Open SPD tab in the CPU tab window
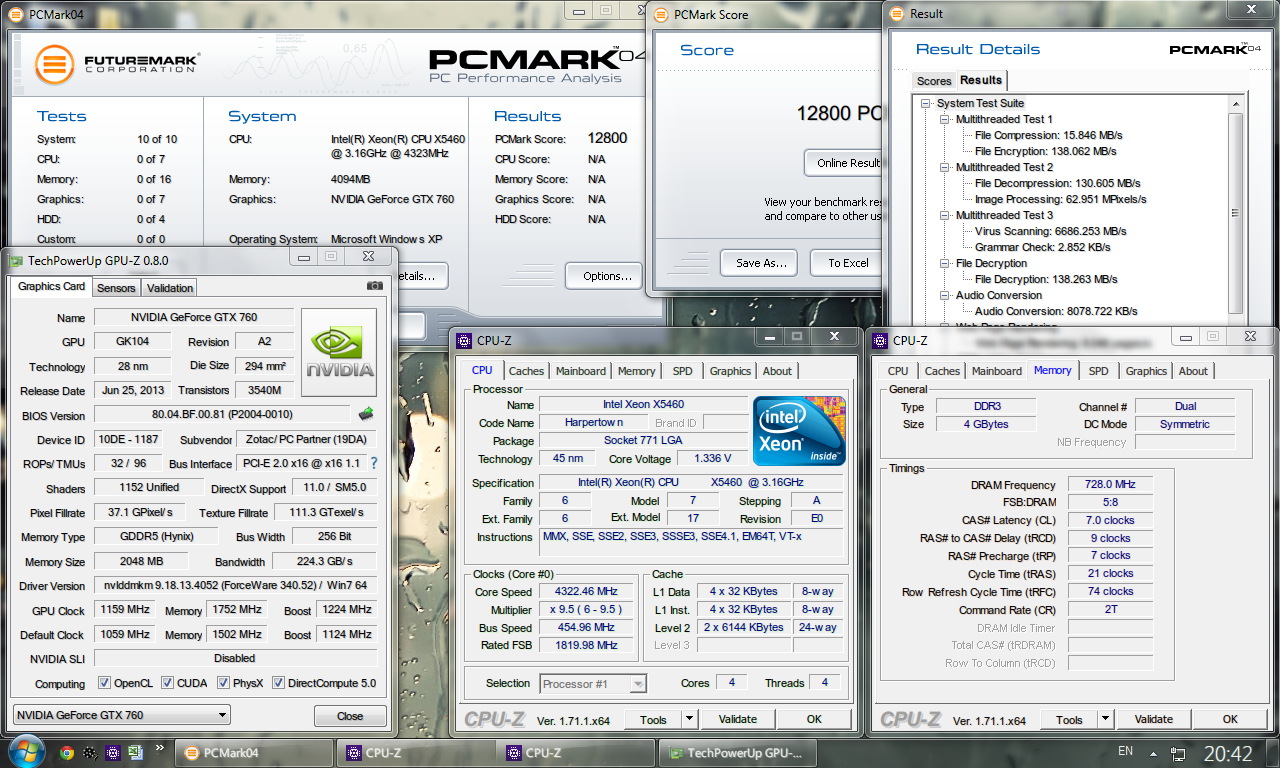 [x=682, y=371]
